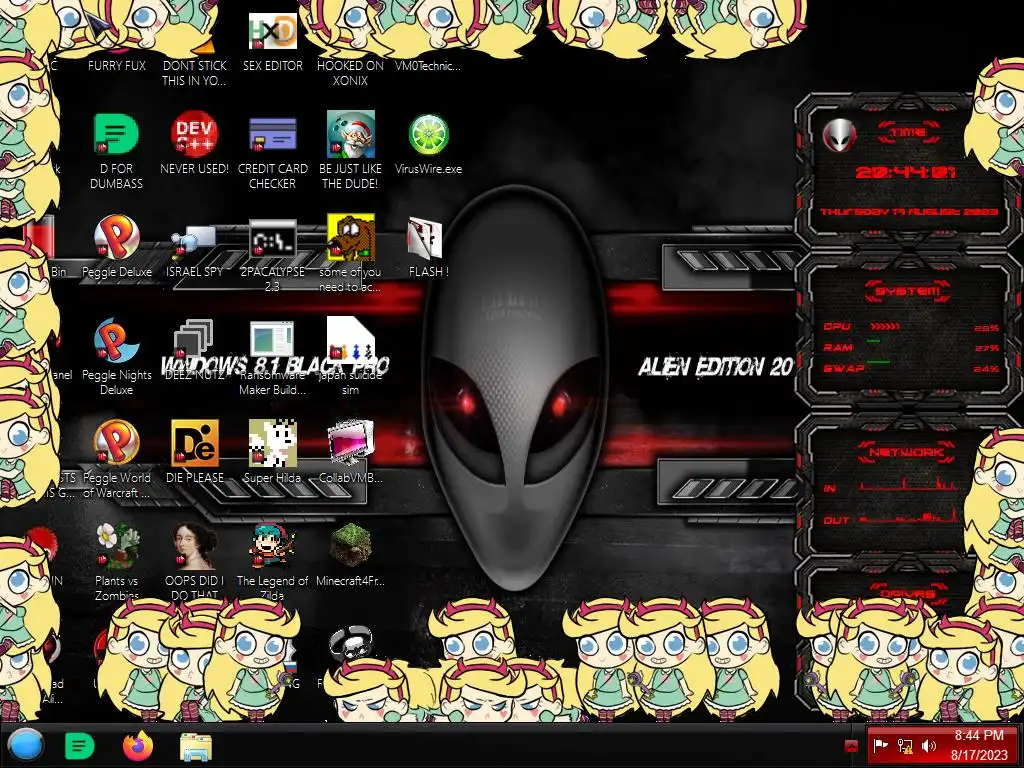Launch the Super Hilda game icon

[x=272, y=443]
